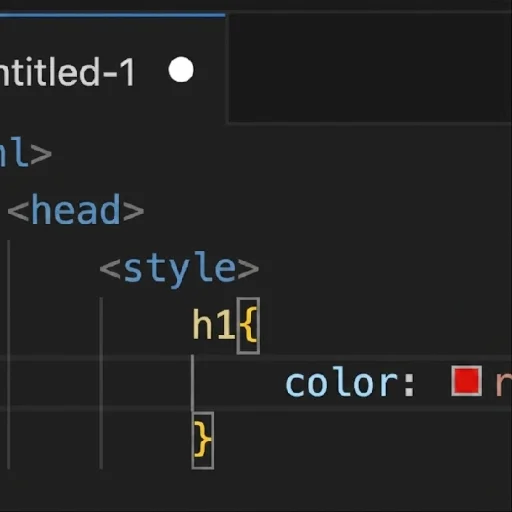Click the highlighted opening curly brace

point(248,326)
